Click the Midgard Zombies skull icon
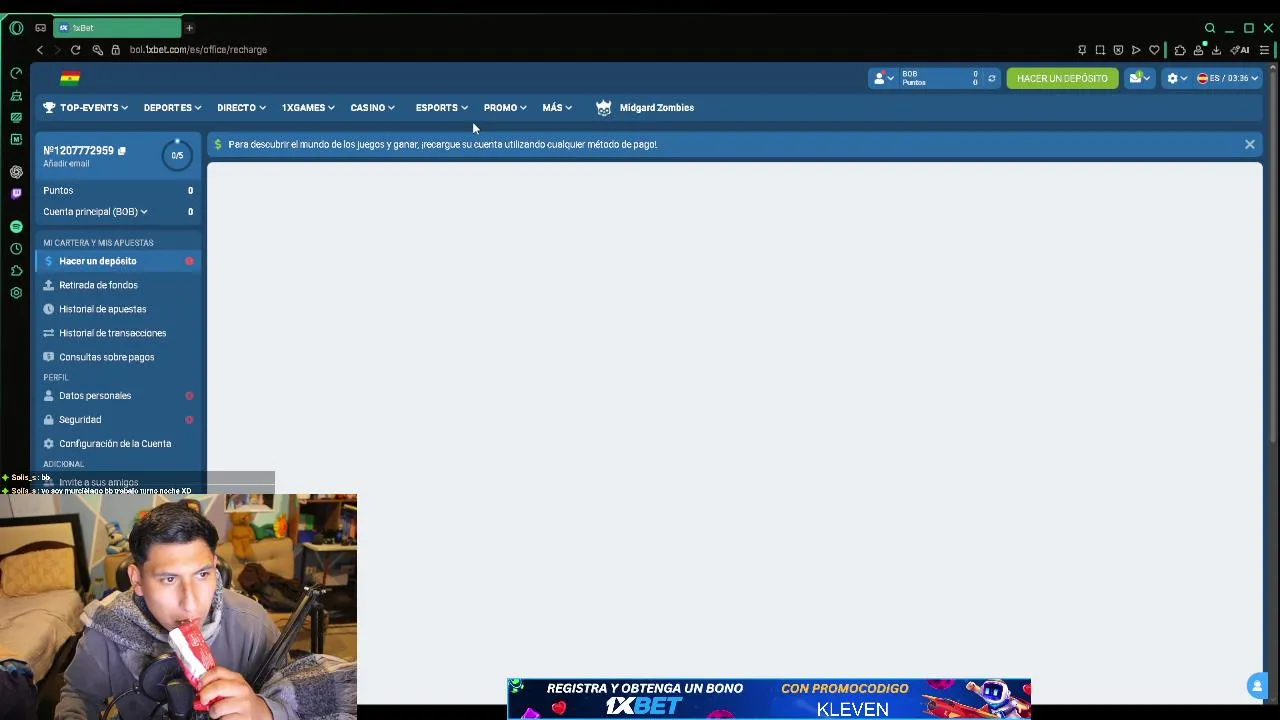 (x=603, y=108)
